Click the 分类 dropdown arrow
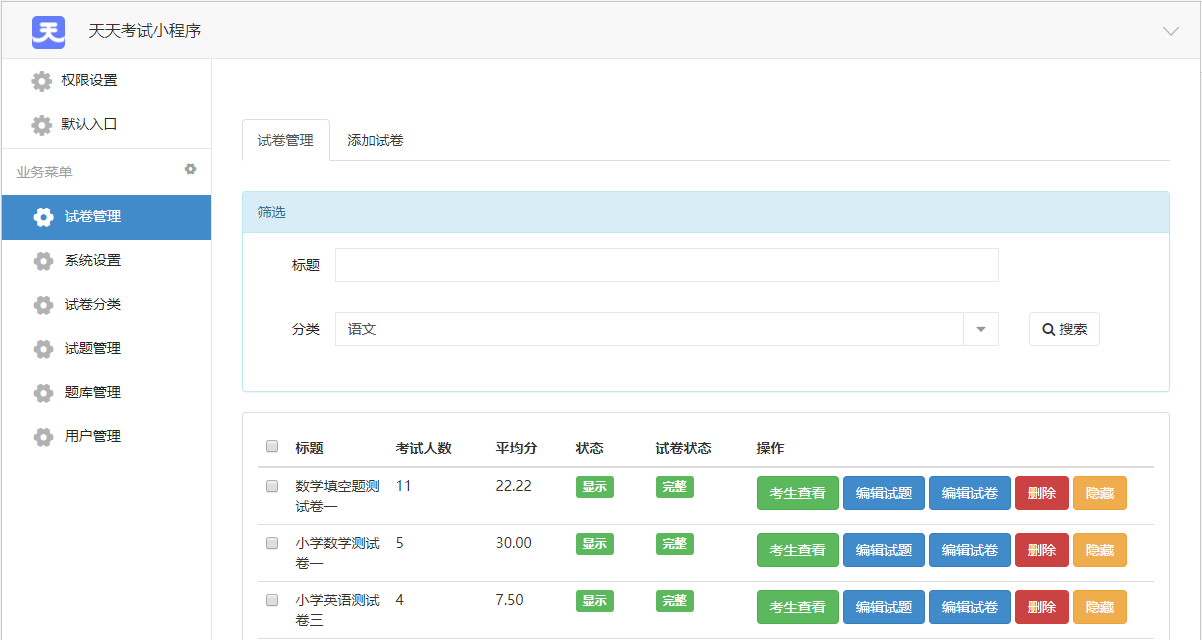Viewport: 1202px width, 640px height. (980, 329)
